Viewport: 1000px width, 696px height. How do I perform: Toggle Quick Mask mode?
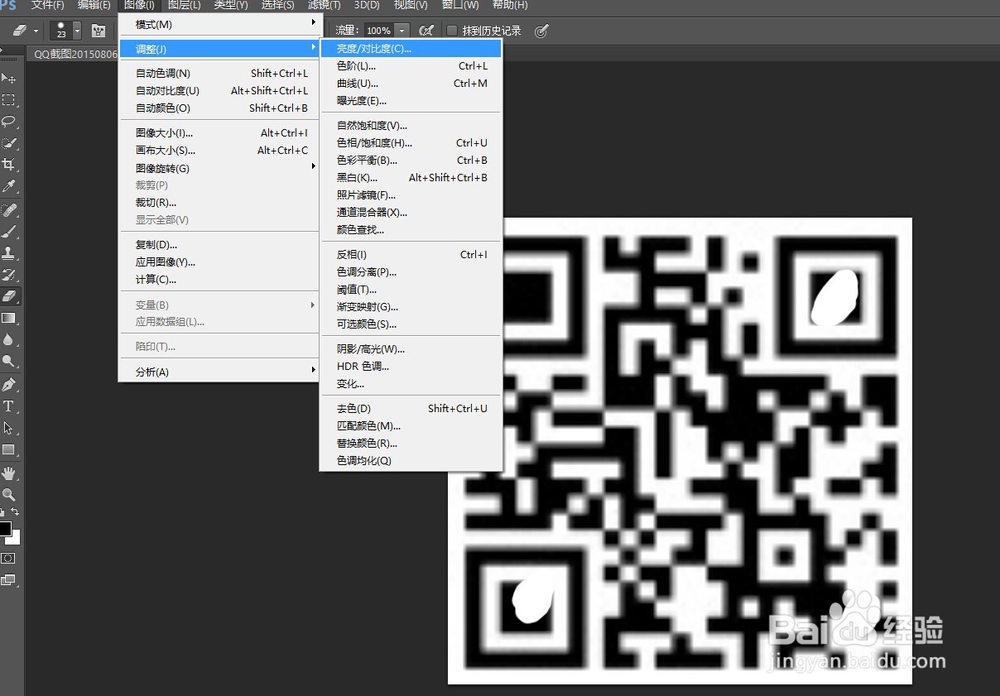(x=8, y=558)
